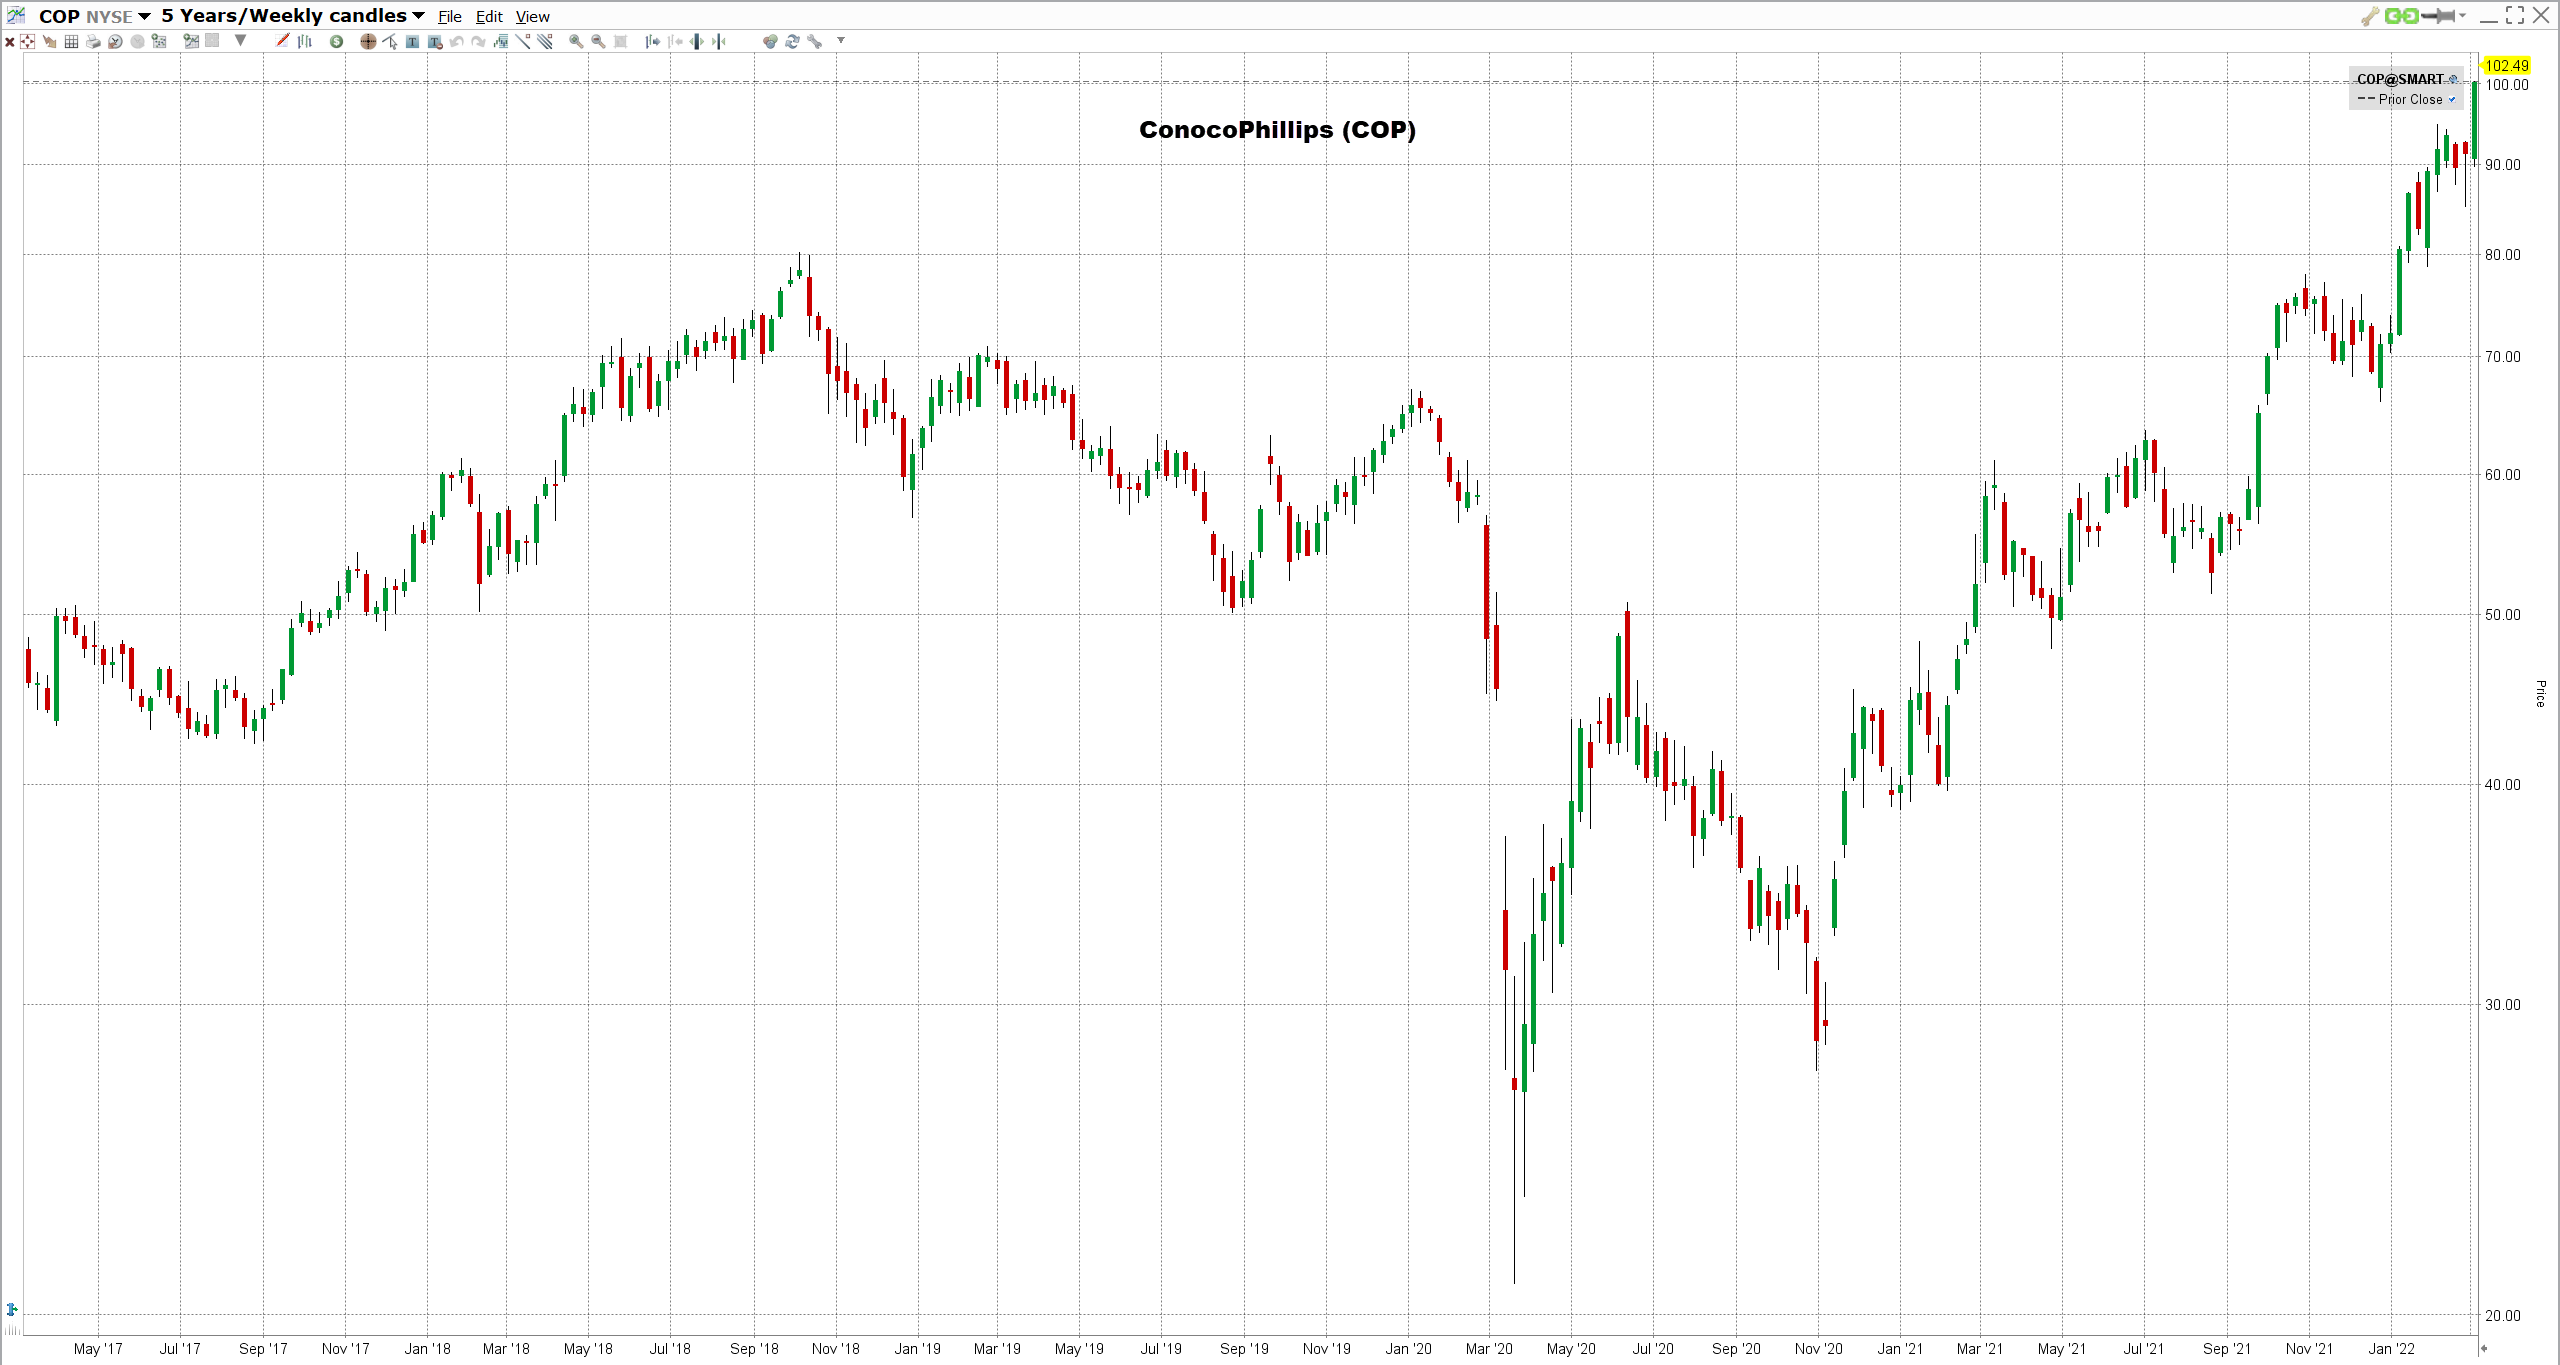Image resolution: width=2560 pixels, height=1365 pixels.
Task: Uncheck the Prior Close checkbox
Action: (x=2451, y=100)
